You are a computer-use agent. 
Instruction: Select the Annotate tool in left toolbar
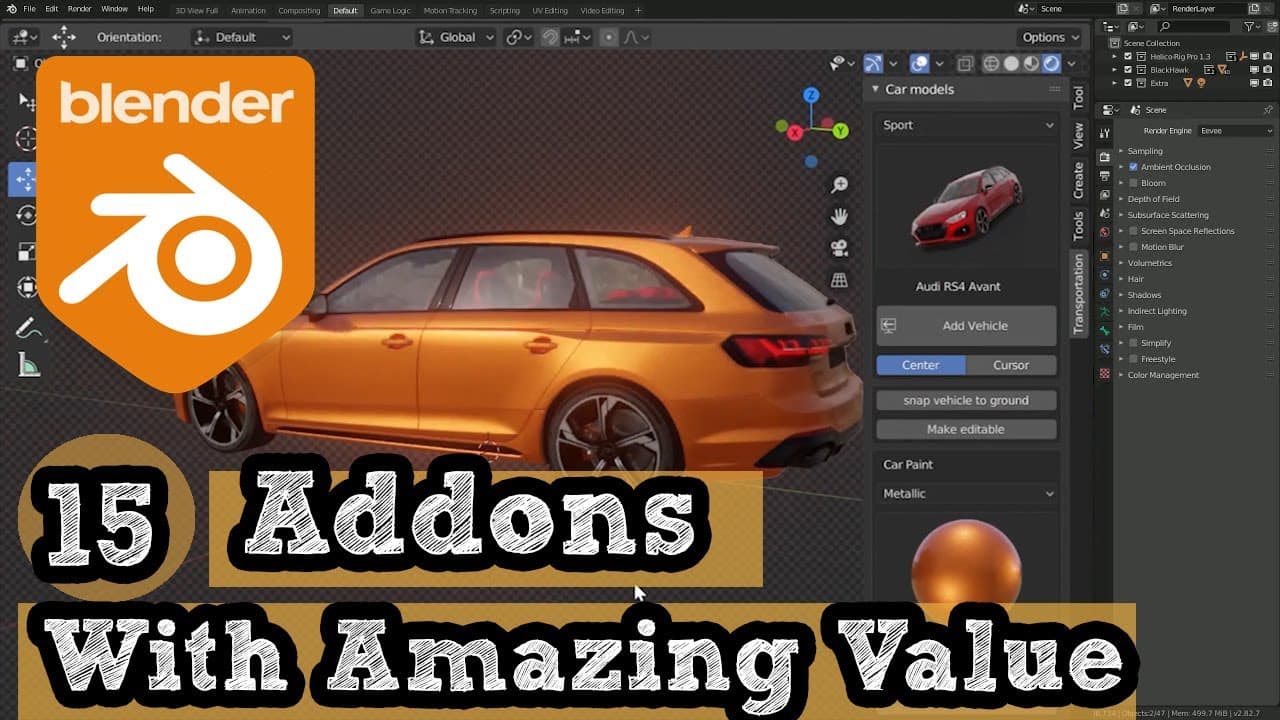[27, 328]
